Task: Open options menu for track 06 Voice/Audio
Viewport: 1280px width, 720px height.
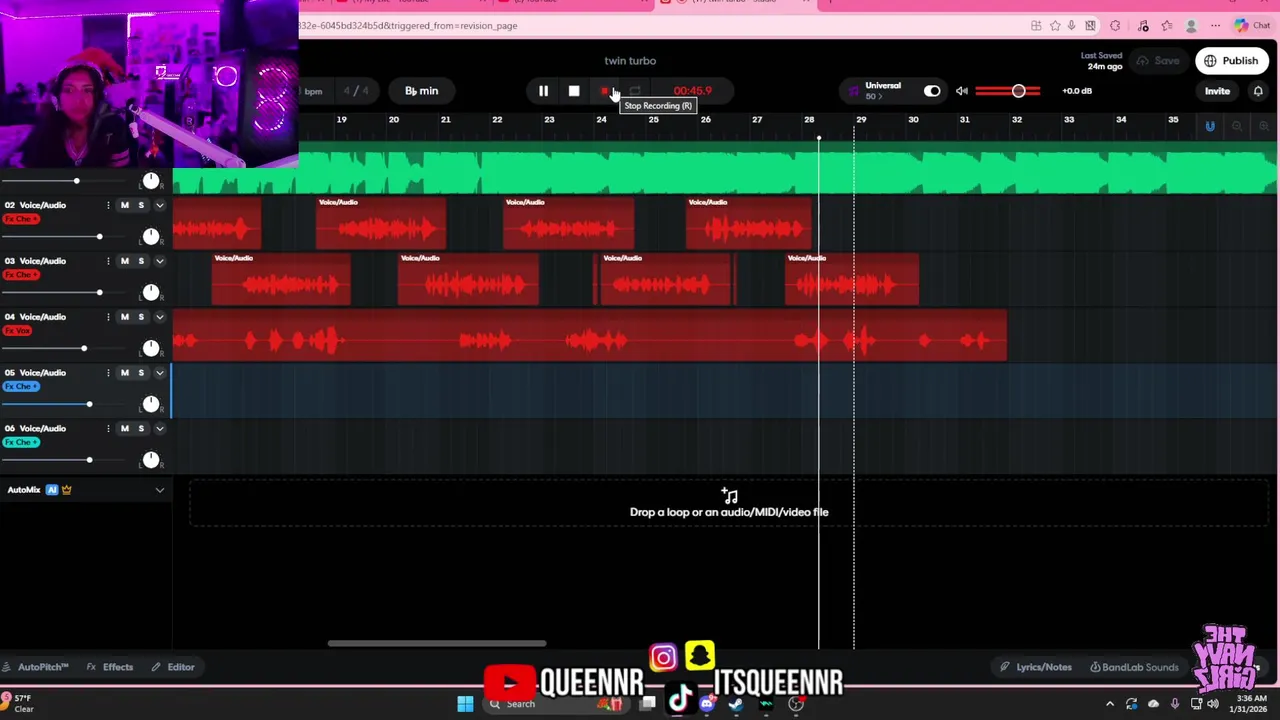Action: [x=108, y=429]
